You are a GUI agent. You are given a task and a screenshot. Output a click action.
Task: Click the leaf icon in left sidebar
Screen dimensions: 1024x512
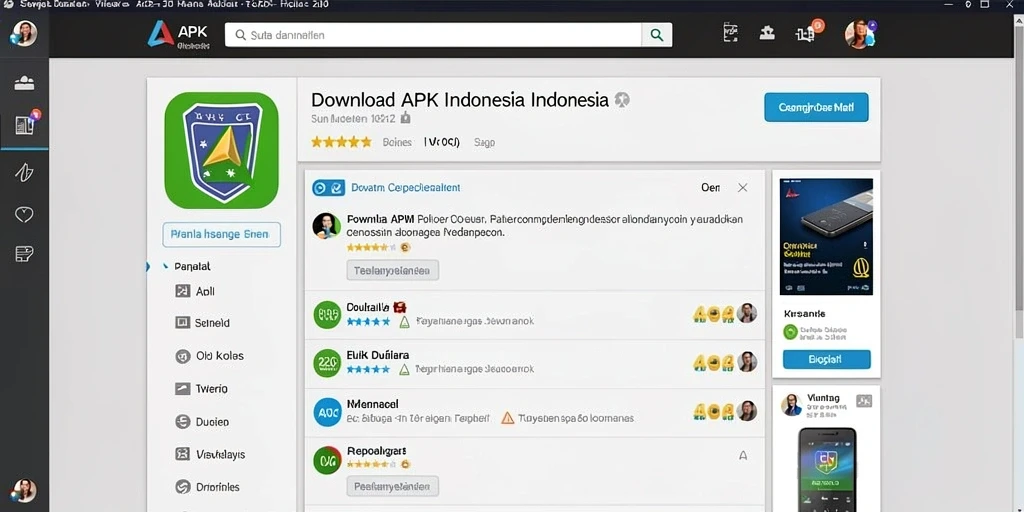24,172
